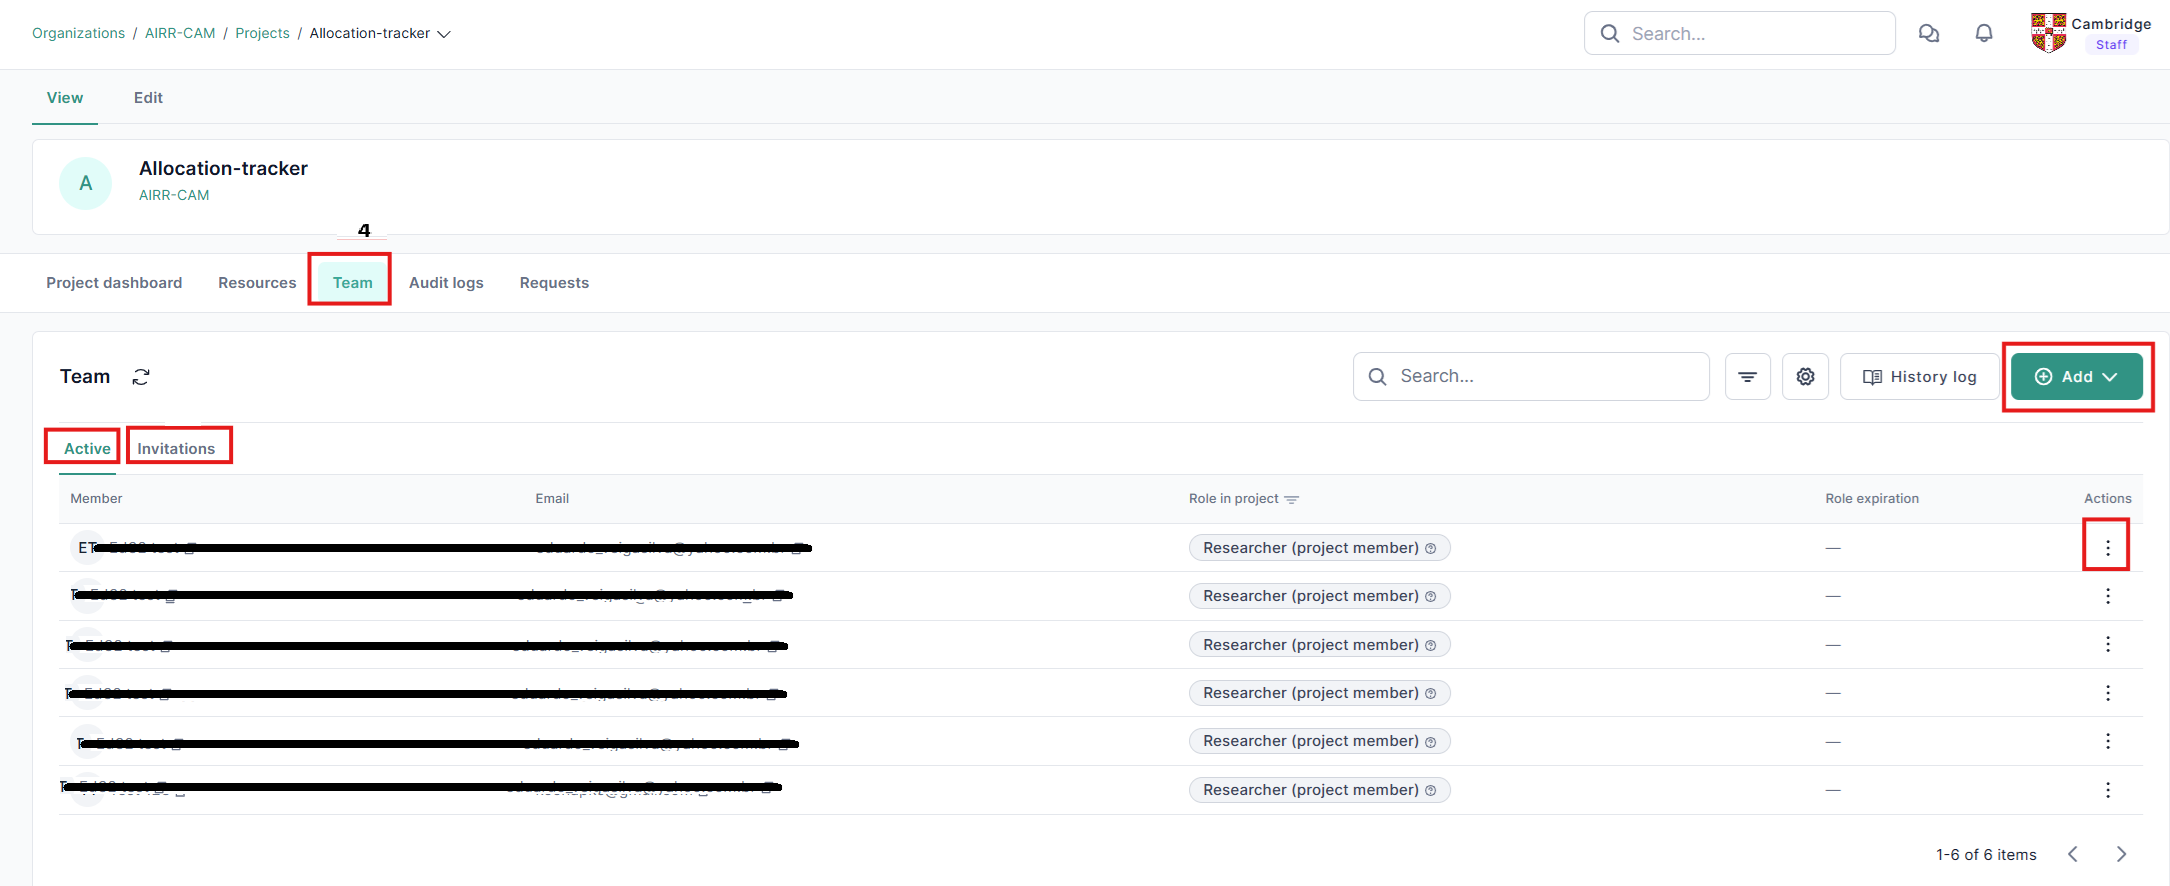Image resolution: width=2170 pixels, height=886 pixels.
Task: Open table settings gear icon
Action: click(1805, 377)
